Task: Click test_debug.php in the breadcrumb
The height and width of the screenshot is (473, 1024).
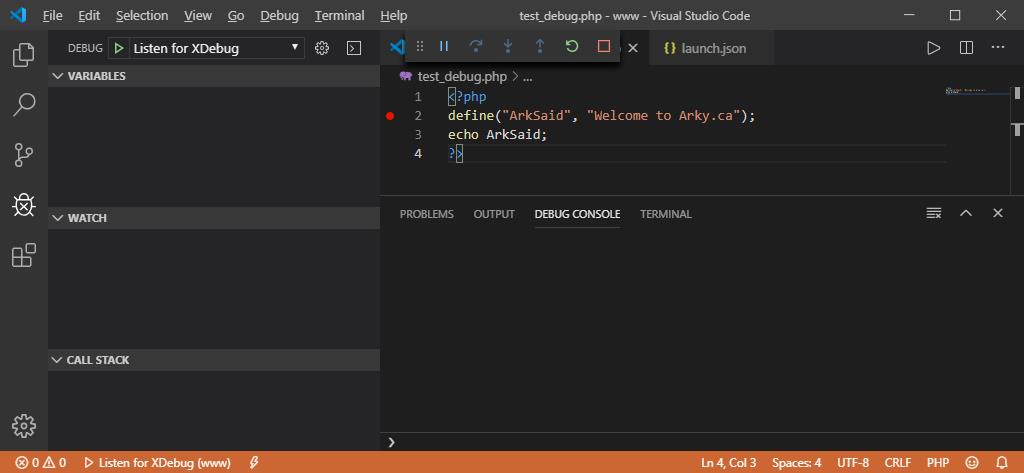Action: 462,76
